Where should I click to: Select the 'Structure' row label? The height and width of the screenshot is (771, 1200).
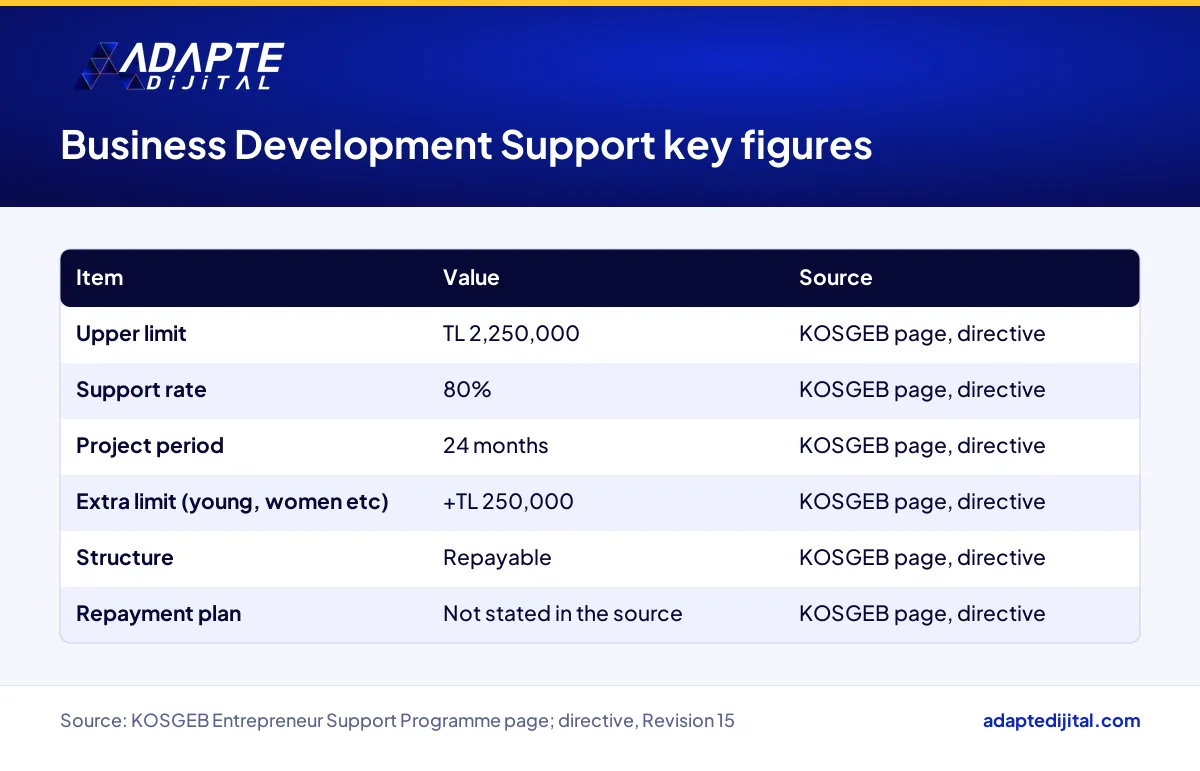[x=125, y=558]
